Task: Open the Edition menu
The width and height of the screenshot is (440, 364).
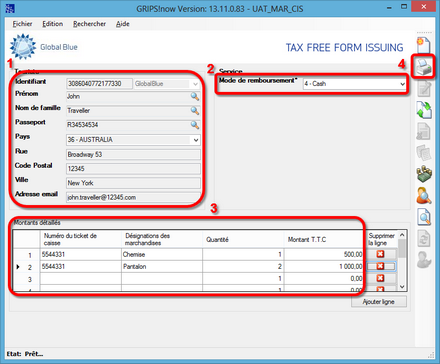Action: [52, 24]
